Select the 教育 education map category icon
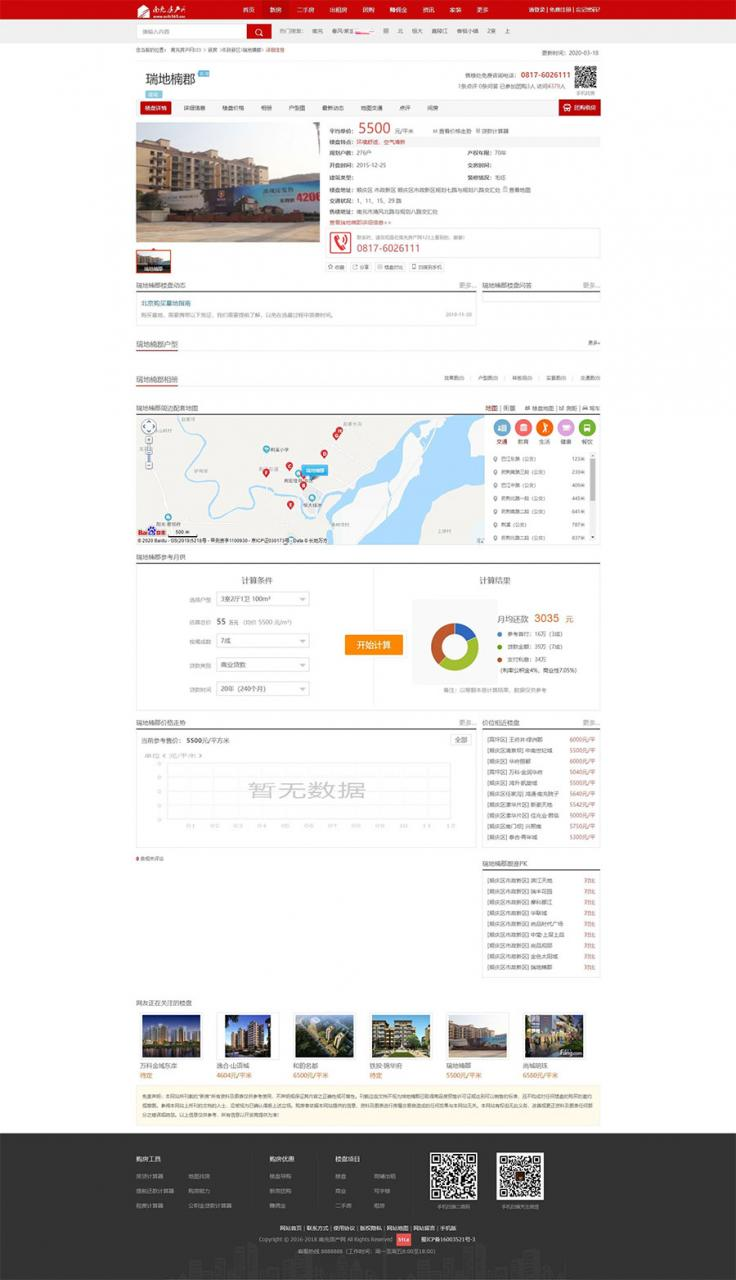Image resolution: width=736 pixels, height=1280 pixels. coord(523,428)
